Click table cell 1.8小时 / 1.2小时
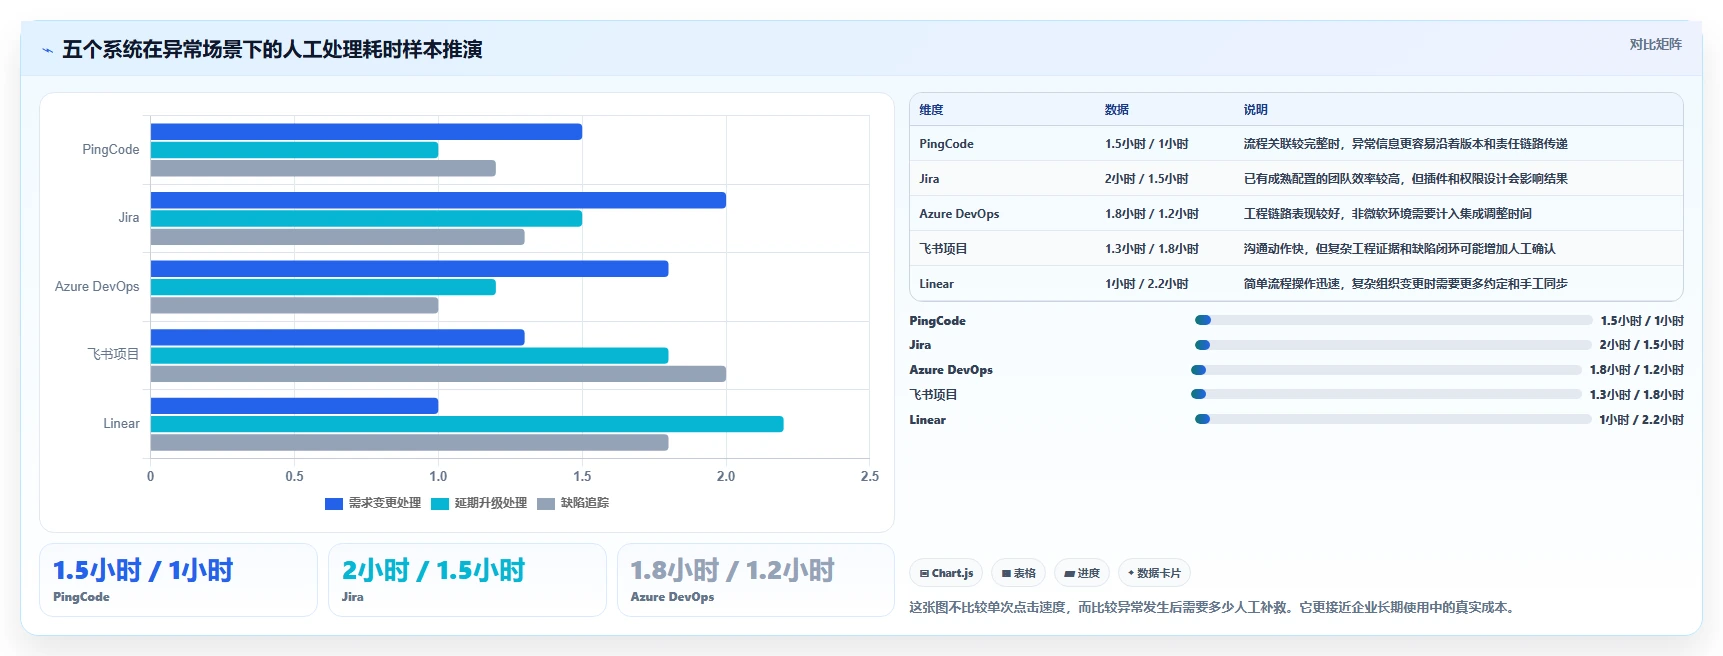 pos(1152,214)
